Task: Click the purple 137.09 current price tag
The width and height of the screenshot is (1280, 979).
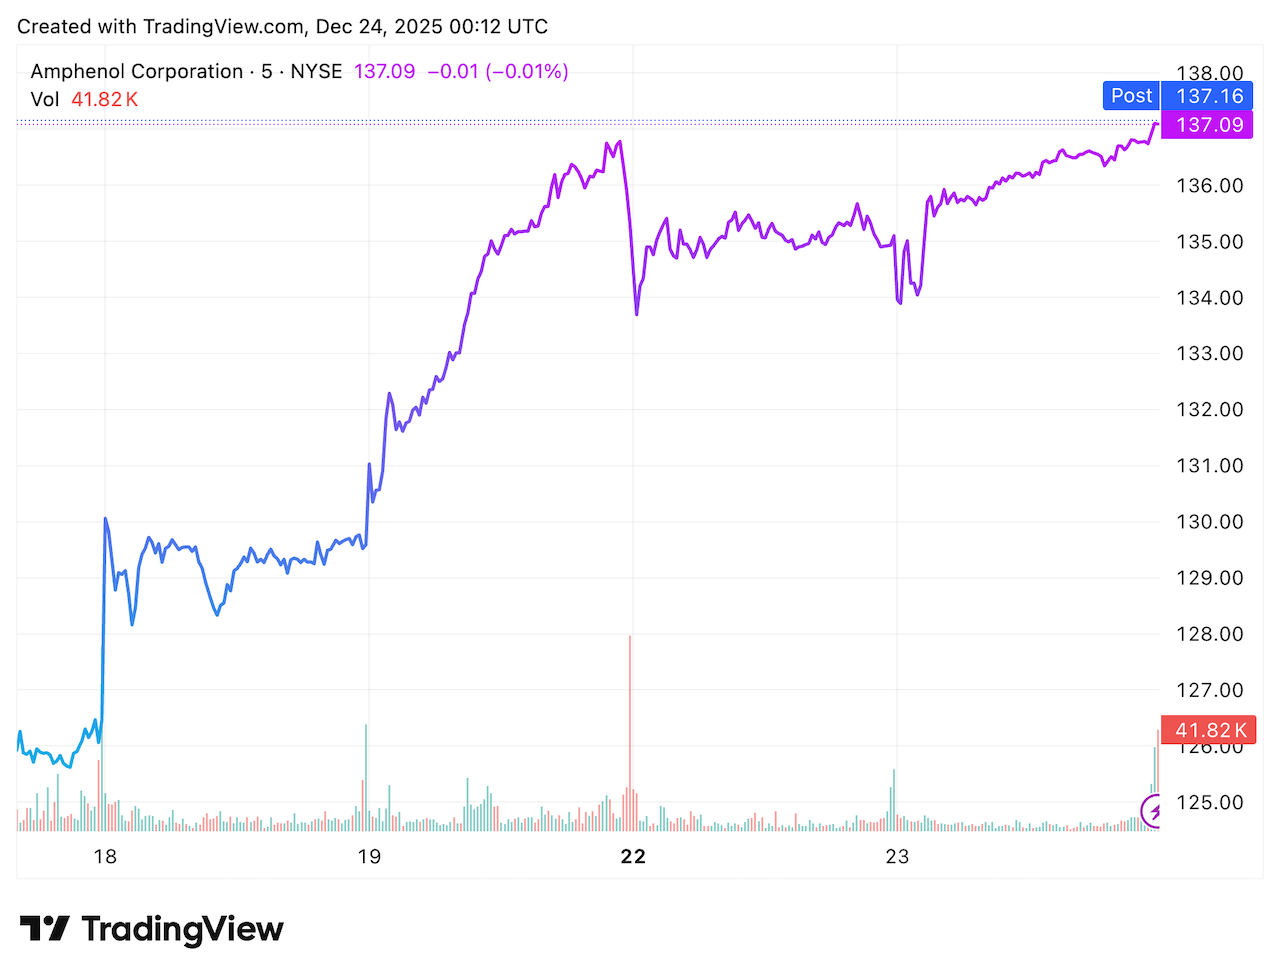Action: pyautogui.click(x=1208, y=125)
